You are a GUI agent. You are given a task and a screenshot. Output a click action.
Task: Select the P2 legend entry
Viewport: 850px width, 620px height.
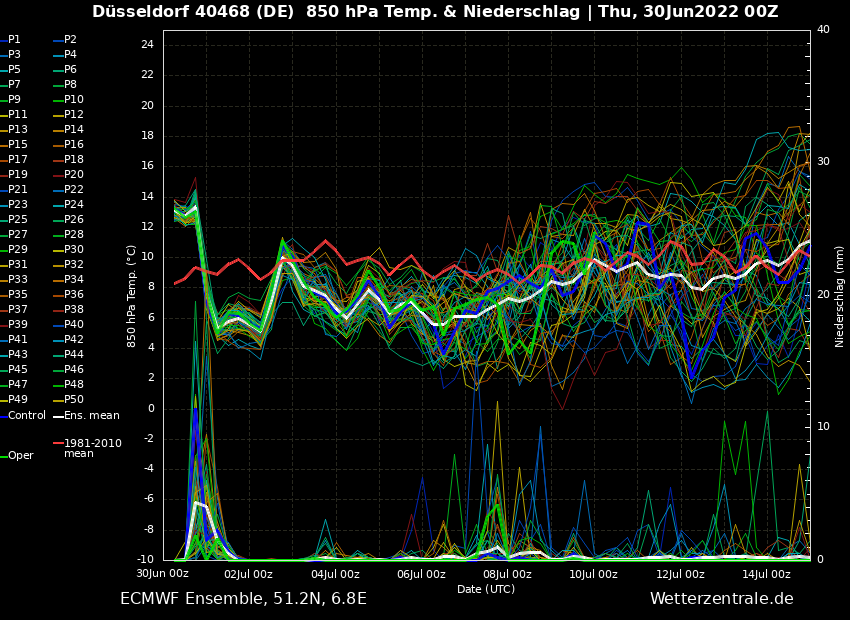coord(70,40)
